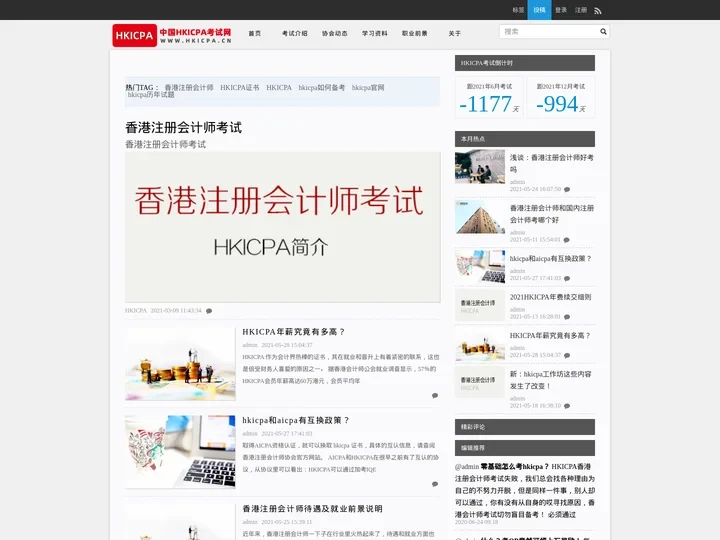
Task: Click the search magnifier icon
Action: 603,32
